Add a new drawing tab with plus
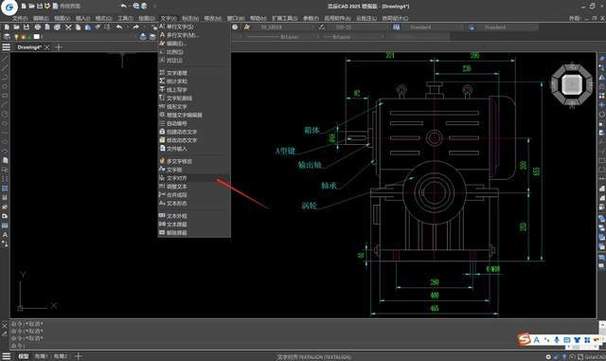606x361 pixels. [x=59, y=47]
